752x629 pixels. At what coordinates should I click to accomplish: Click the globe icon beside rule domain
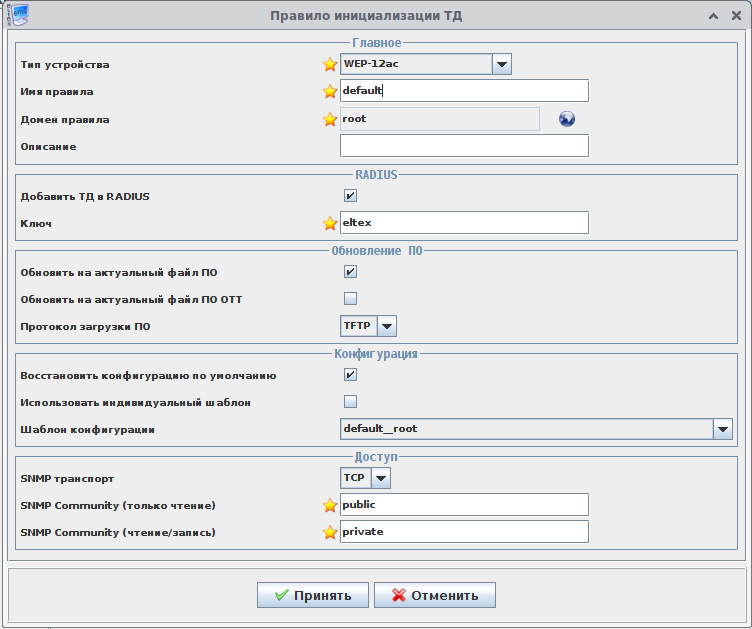tap(567, 120)
